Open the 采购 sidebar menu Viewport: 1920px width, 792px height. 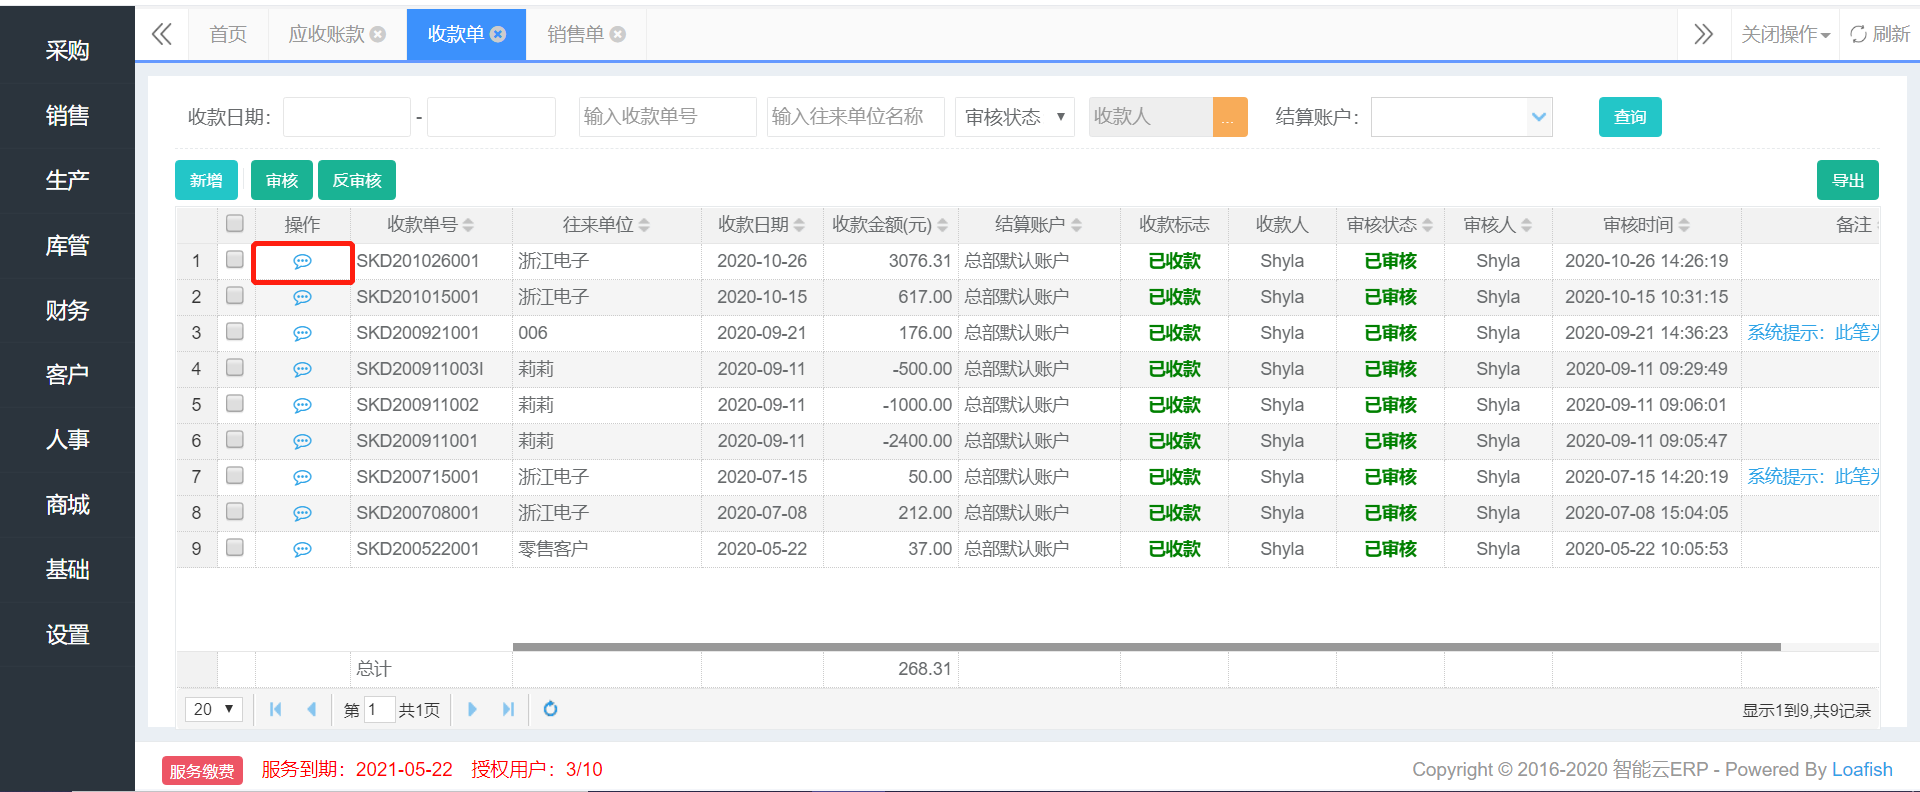[x=67, y=51]
